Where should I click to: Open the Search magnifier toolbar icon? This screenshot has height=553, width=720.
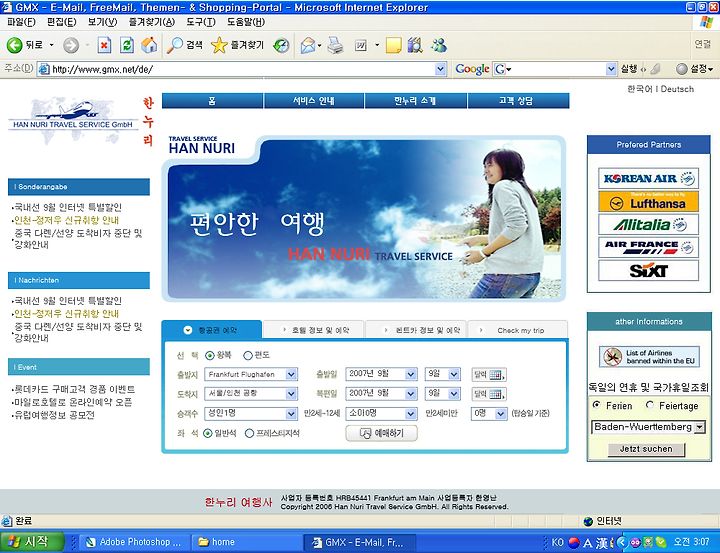pyautogui.click(x=174, y=45)
